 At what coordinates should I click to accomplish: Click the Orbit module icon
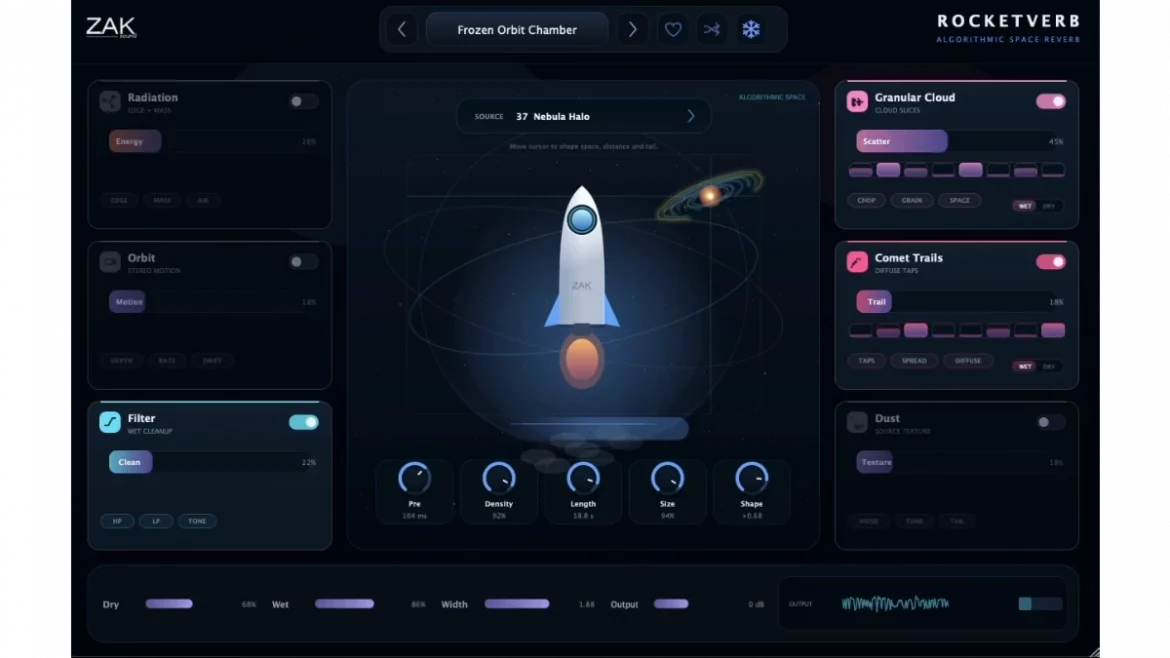pyautogui.click(x=110, y=262)
